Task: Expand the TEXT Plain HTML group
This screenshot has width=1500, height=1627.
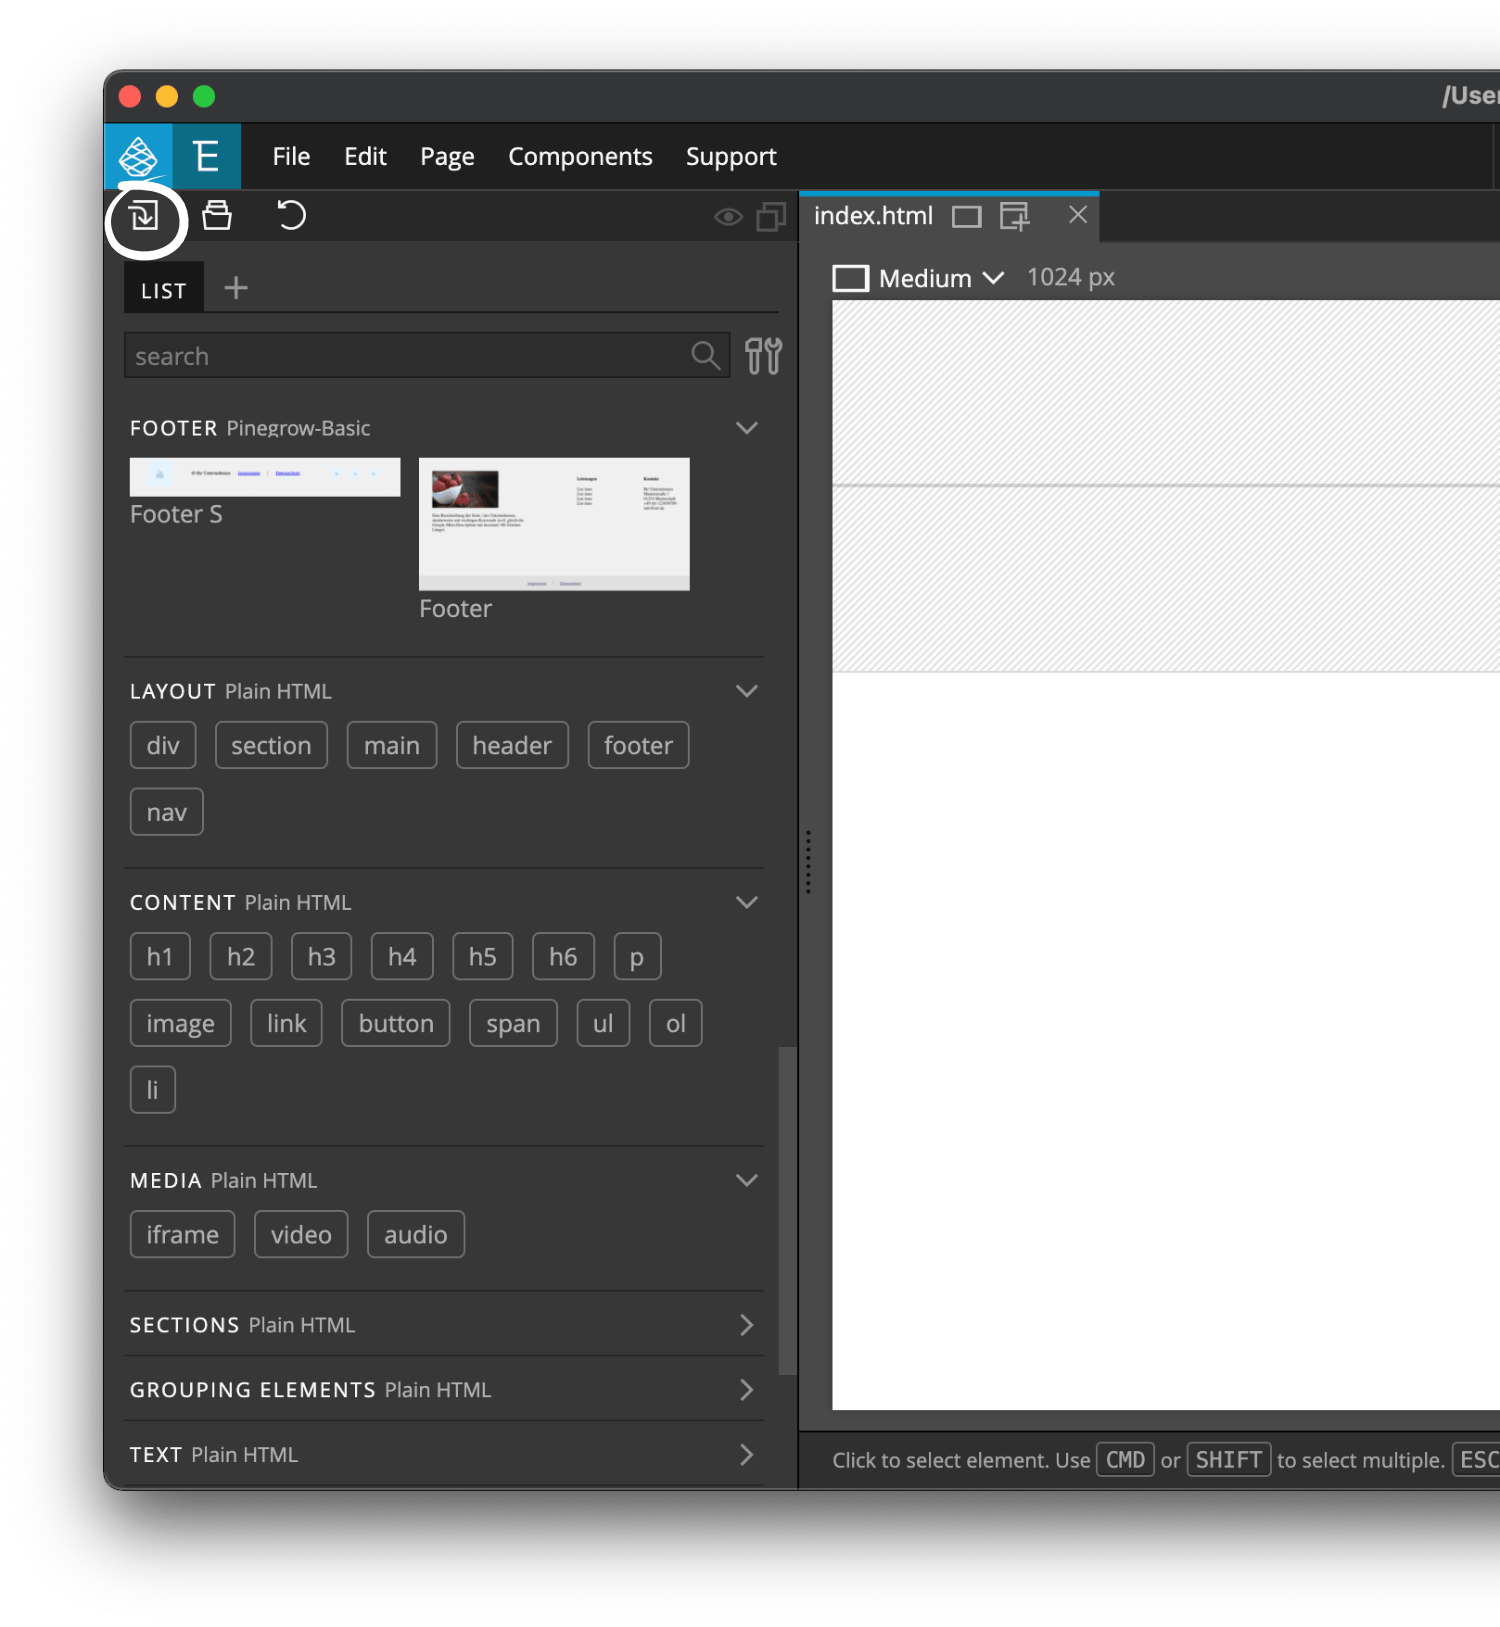Action: pyautogui.click(x=747, y=1455)
